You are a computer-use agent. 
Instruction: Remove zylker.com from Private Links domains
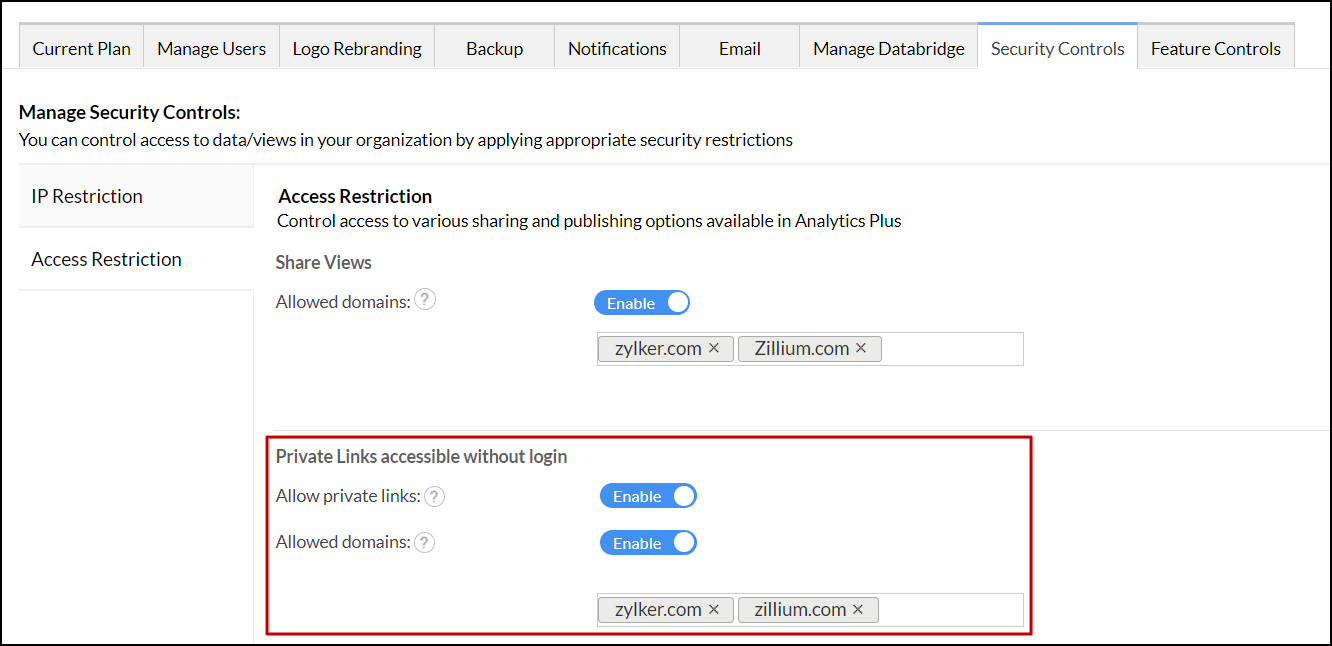click(714, 609)
